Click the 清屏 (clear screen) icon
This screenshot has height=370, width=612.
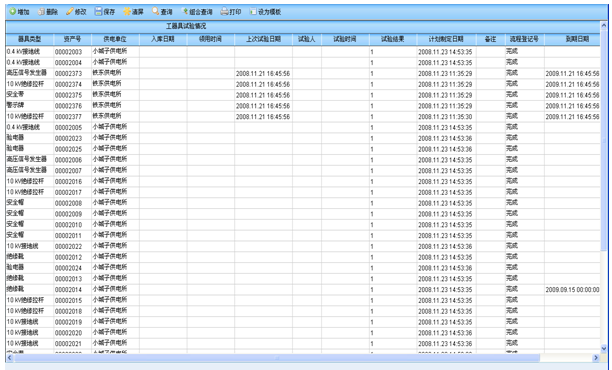pyautogui.click(x=127, y=12)
